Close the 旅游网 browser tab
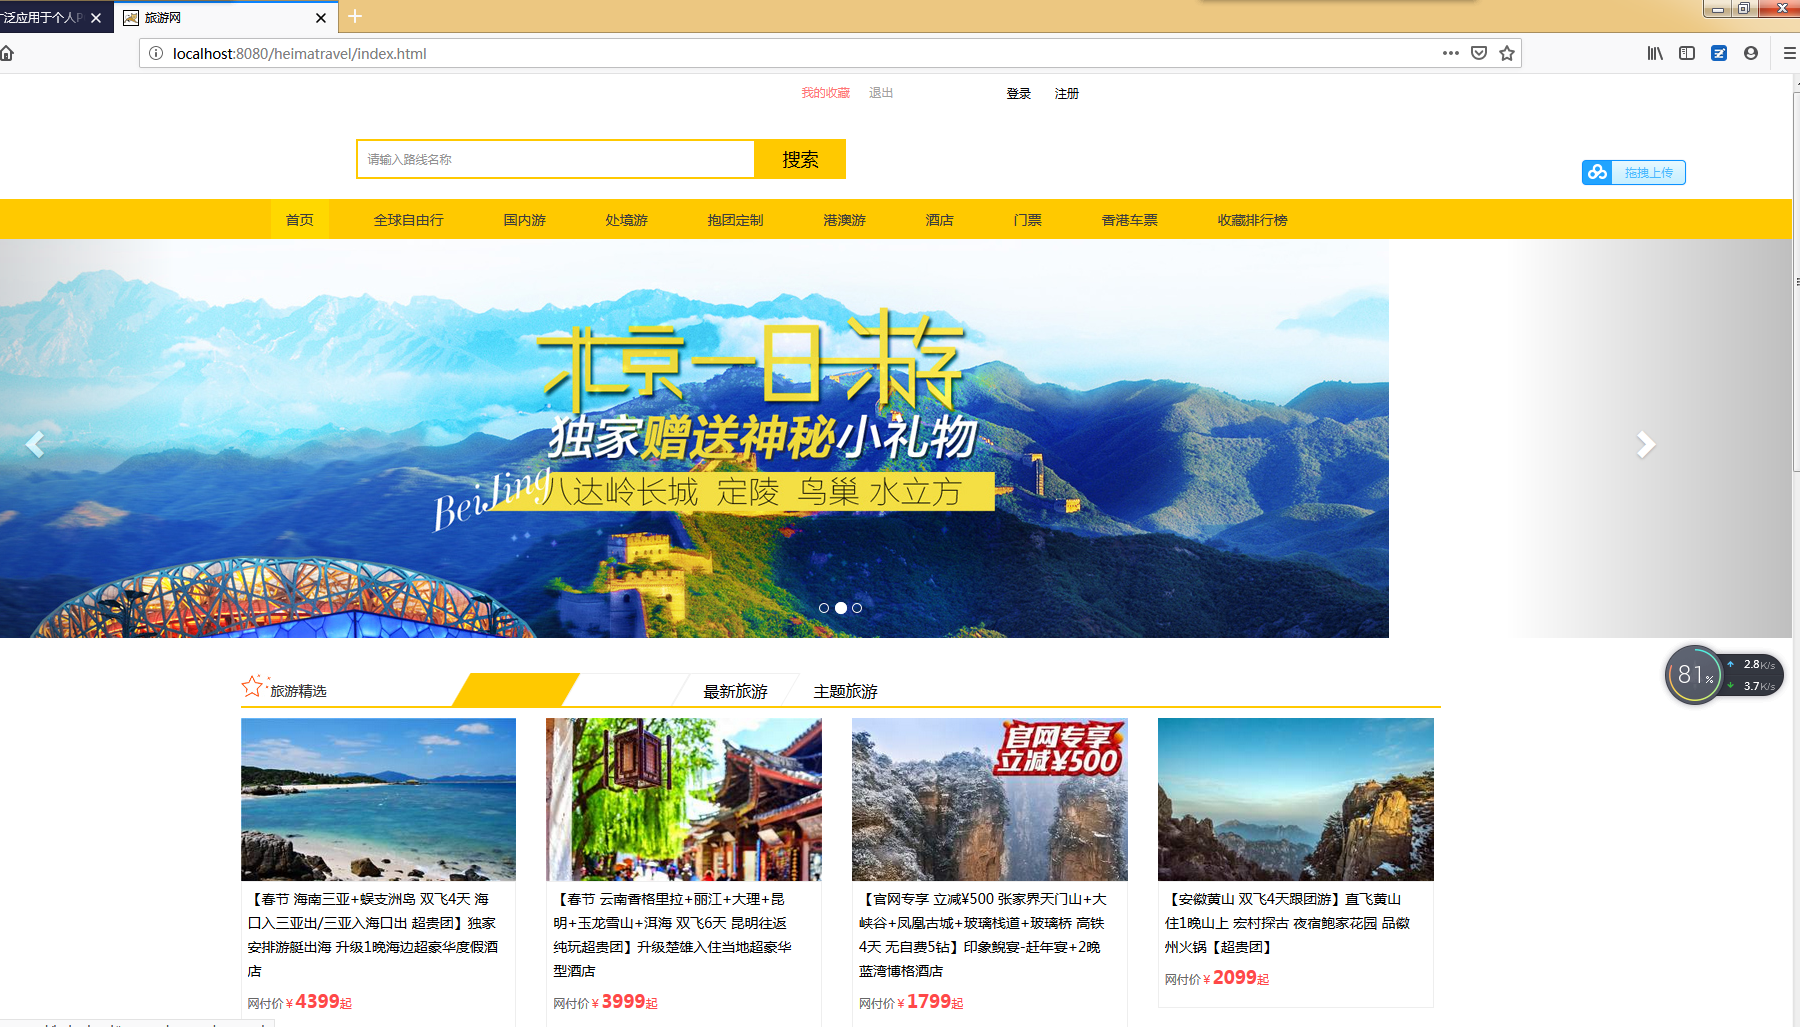Image resolution: width=1800 pixels, height=1027 pixels. [x=321, y=18]
